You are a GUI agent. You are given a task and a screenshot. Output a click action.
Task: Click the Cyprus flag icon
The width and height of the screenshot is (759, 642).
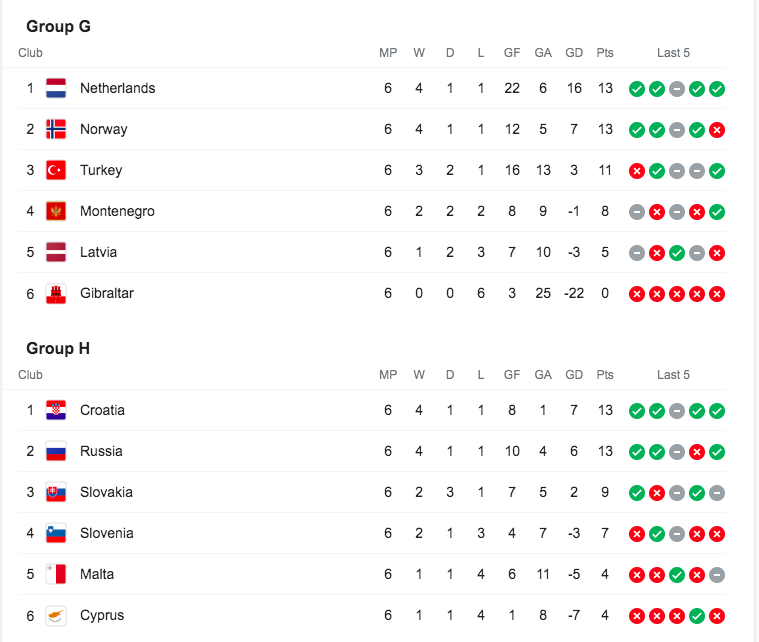(x=56, y=615)
